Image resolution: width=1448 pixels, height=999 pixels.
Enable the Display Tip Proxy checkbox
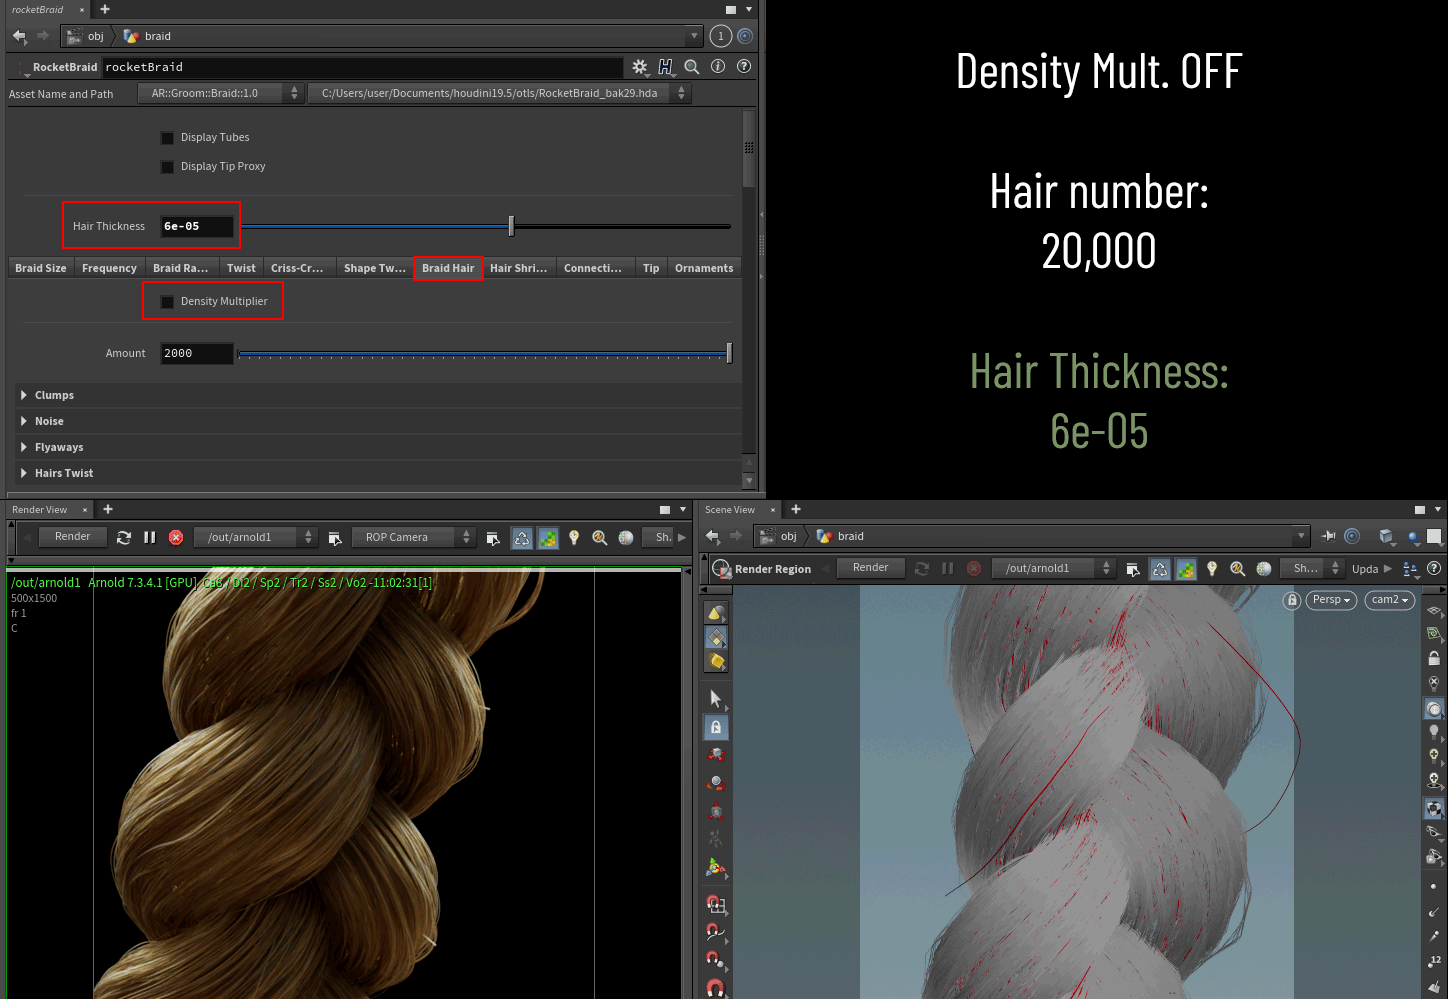pyautogui.click(x=167, y=167)
